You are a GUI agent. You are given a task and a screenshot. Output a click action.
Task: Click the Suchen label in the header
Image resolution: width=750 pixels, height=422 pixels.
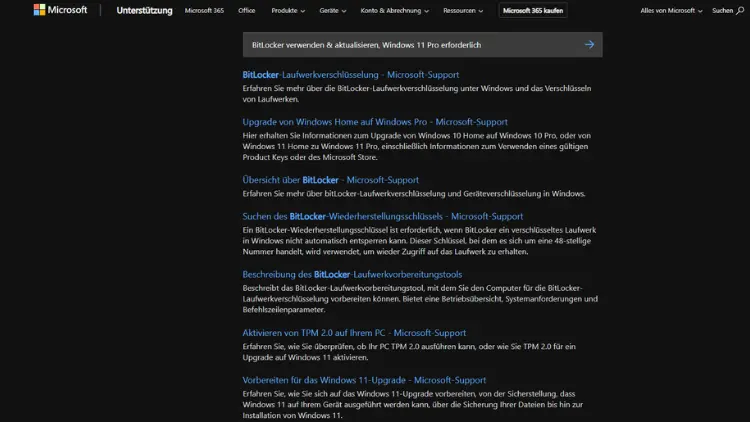(722, 11)
